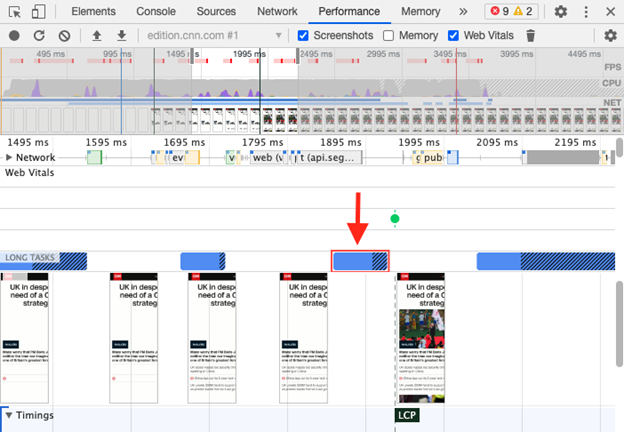
Task: Click the red error count badge
Action: coord(498,12)
